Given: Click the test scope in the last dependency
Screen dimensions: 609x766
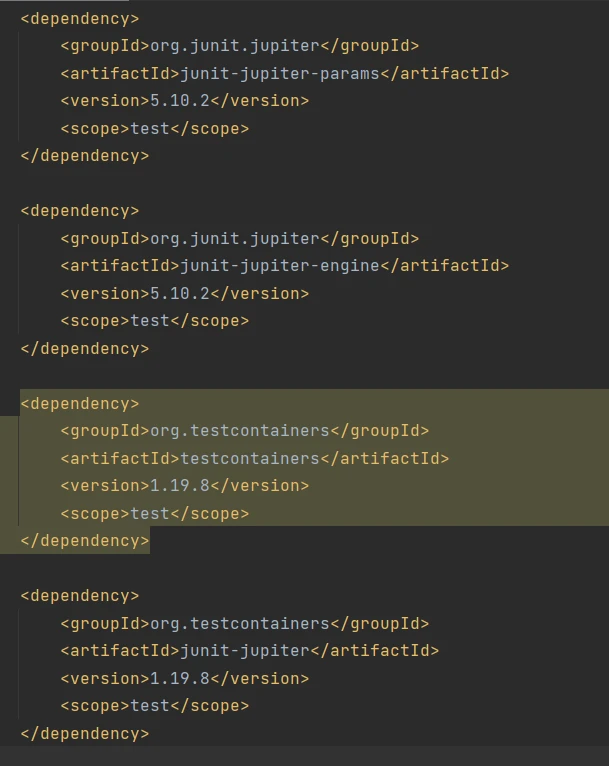Looking at the screenshot, I should pyautogui.click(x=149, y=705).
